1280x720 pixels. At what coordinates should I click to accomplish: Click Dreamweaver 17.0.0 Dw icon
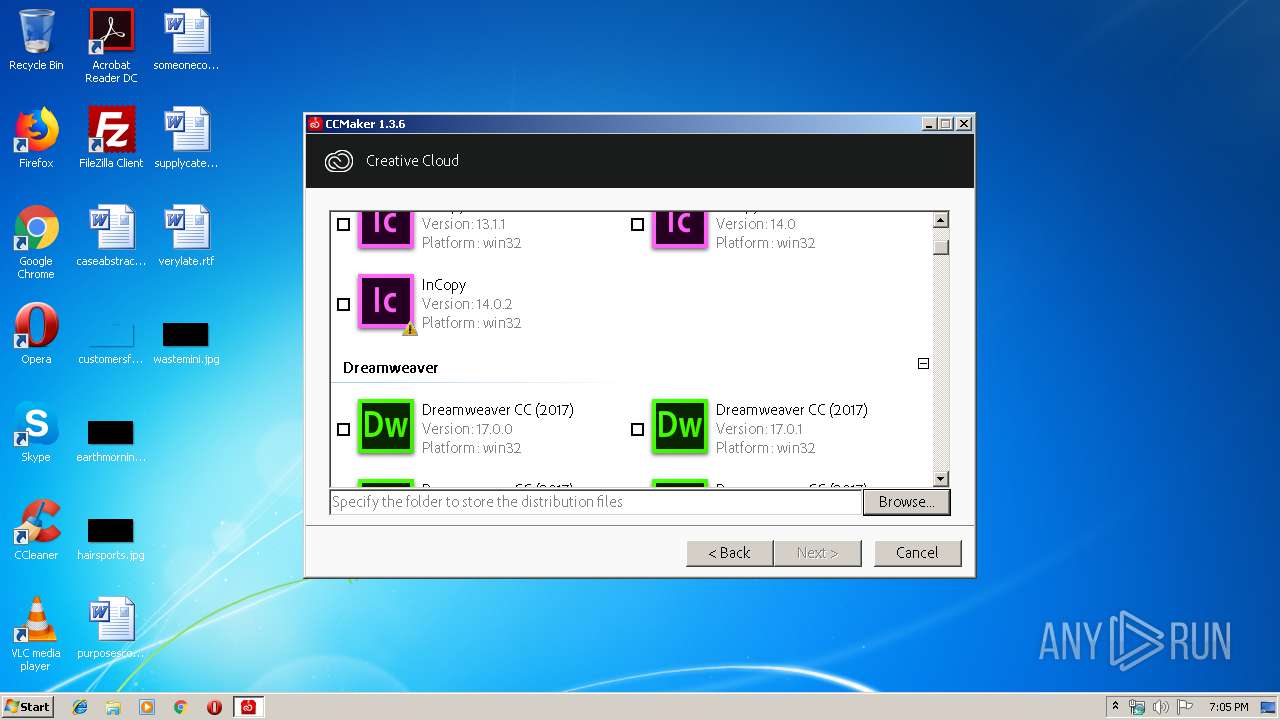click(x=386, y=427)
